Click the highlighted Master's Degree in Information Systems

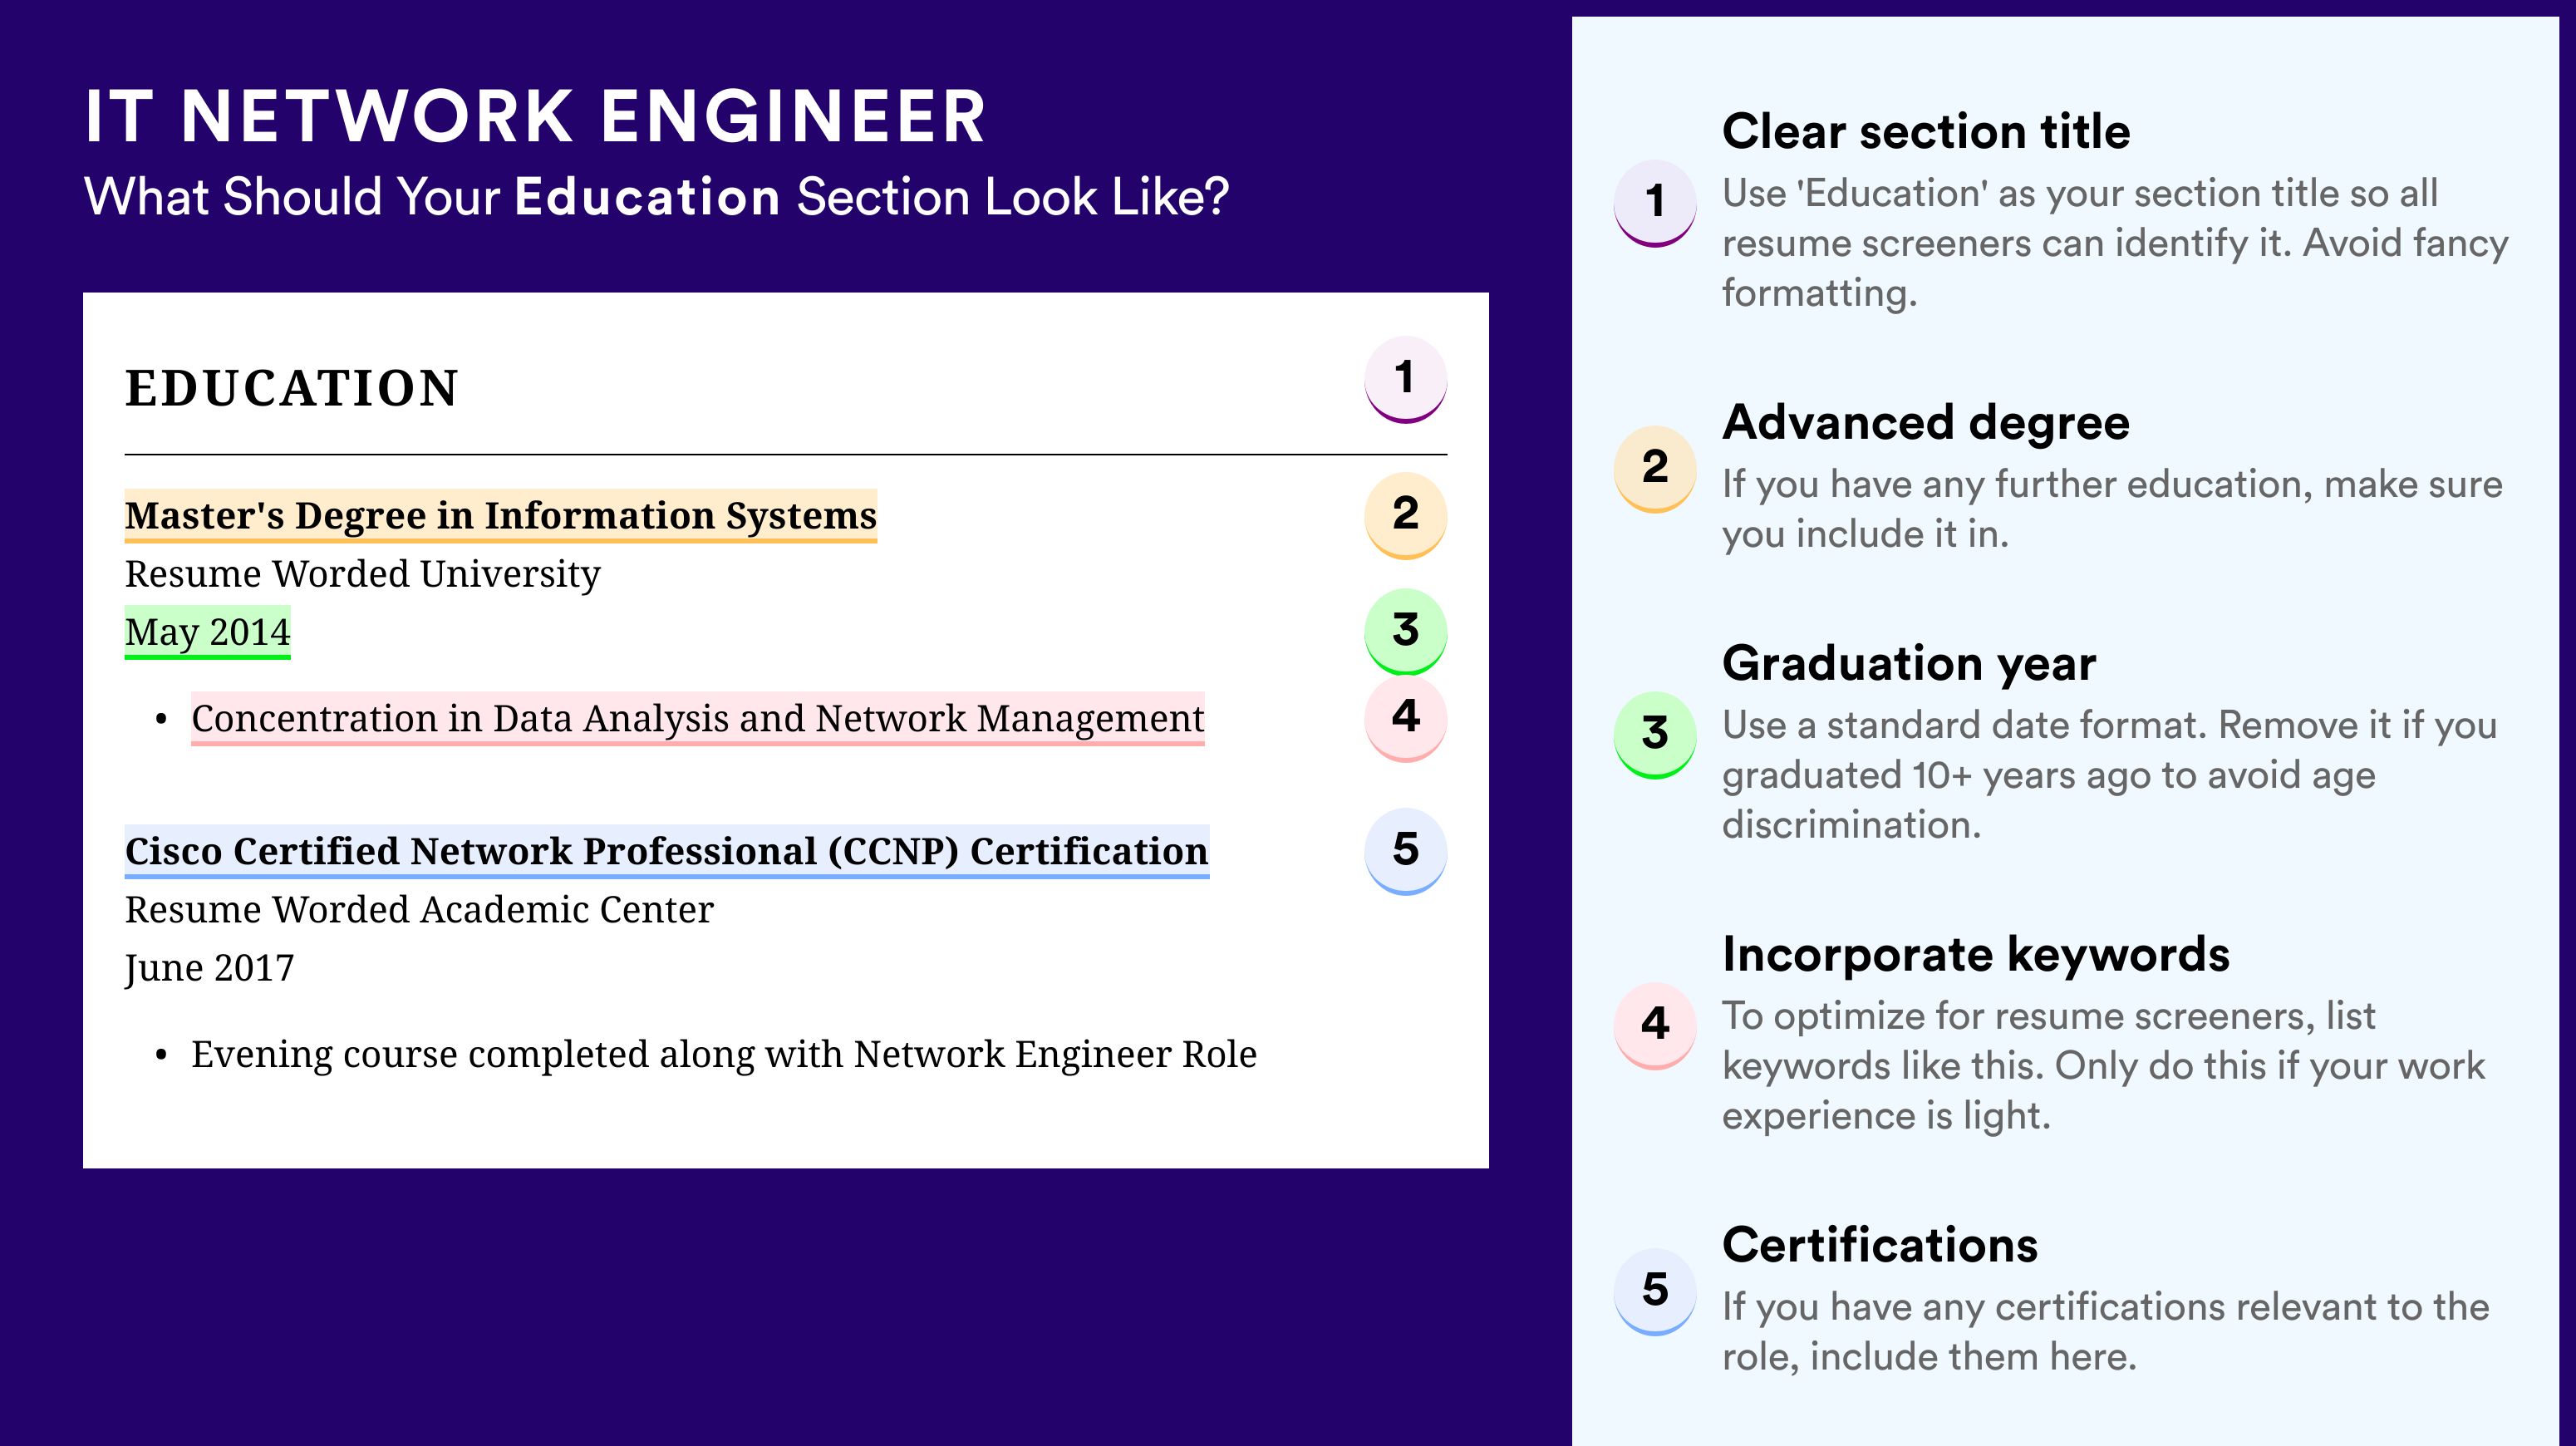coord(501,516)
